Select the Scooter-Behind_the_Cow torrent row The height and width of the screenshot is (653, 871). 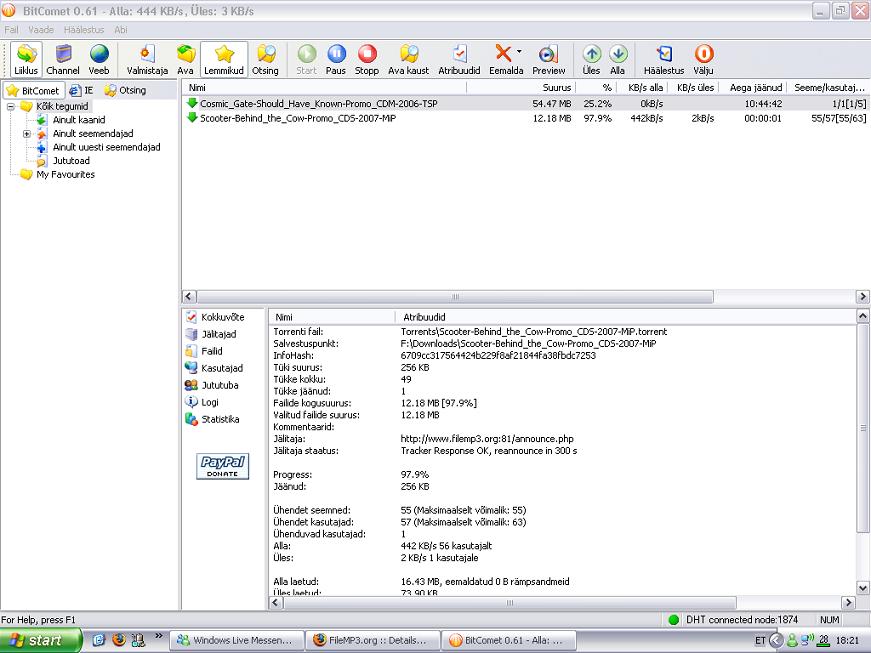(525, 118)
